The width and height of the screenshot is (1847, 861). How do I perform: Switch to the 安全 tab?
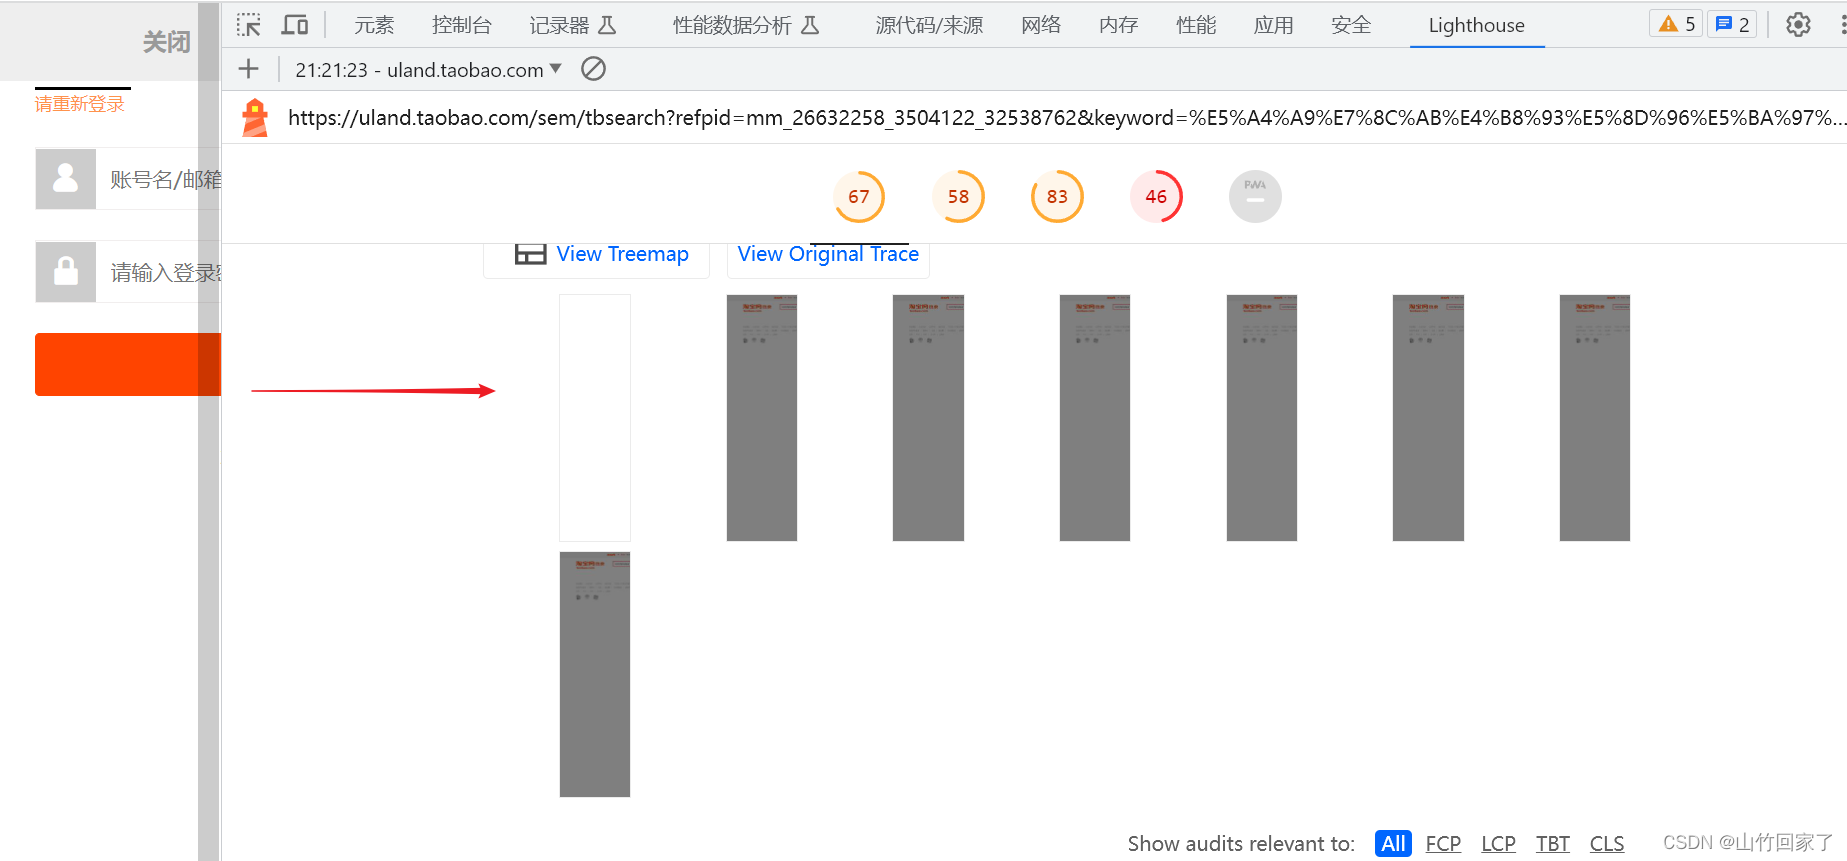pos(1351,25)
